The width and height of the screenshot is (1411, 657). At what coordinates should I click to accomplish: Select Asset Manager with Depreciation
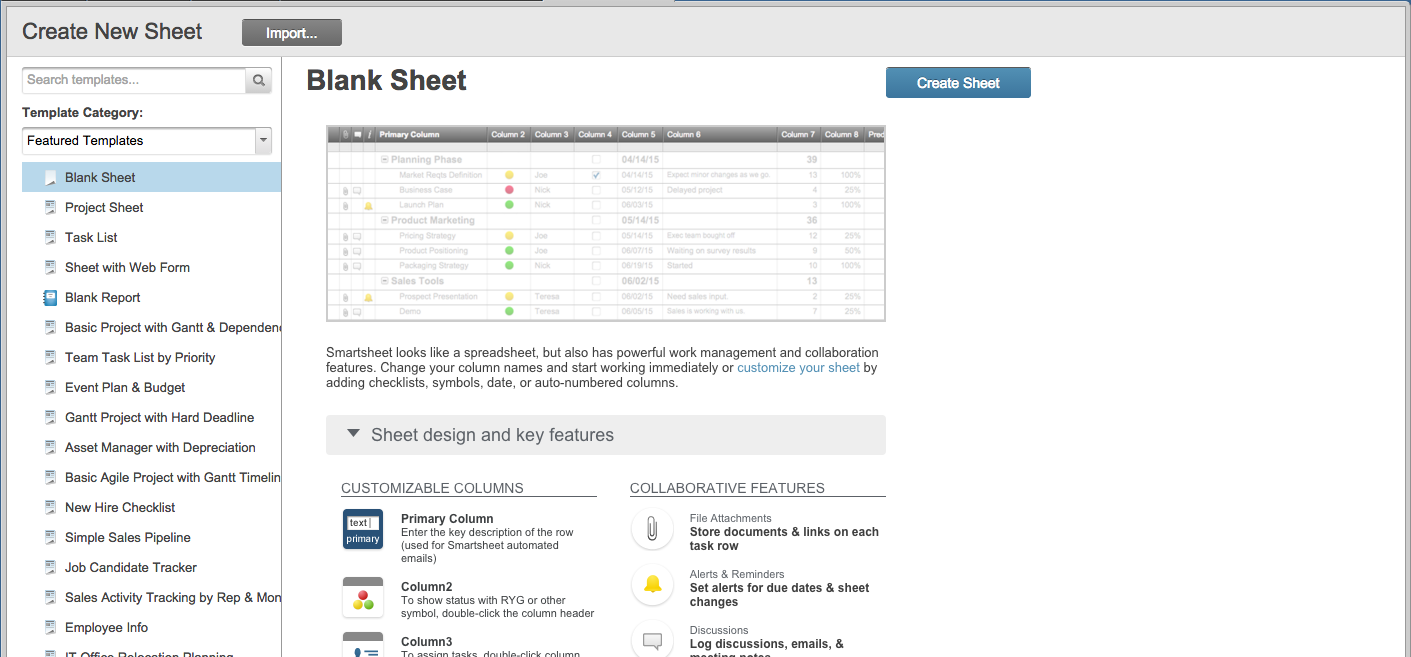click(x=152, y=448)
